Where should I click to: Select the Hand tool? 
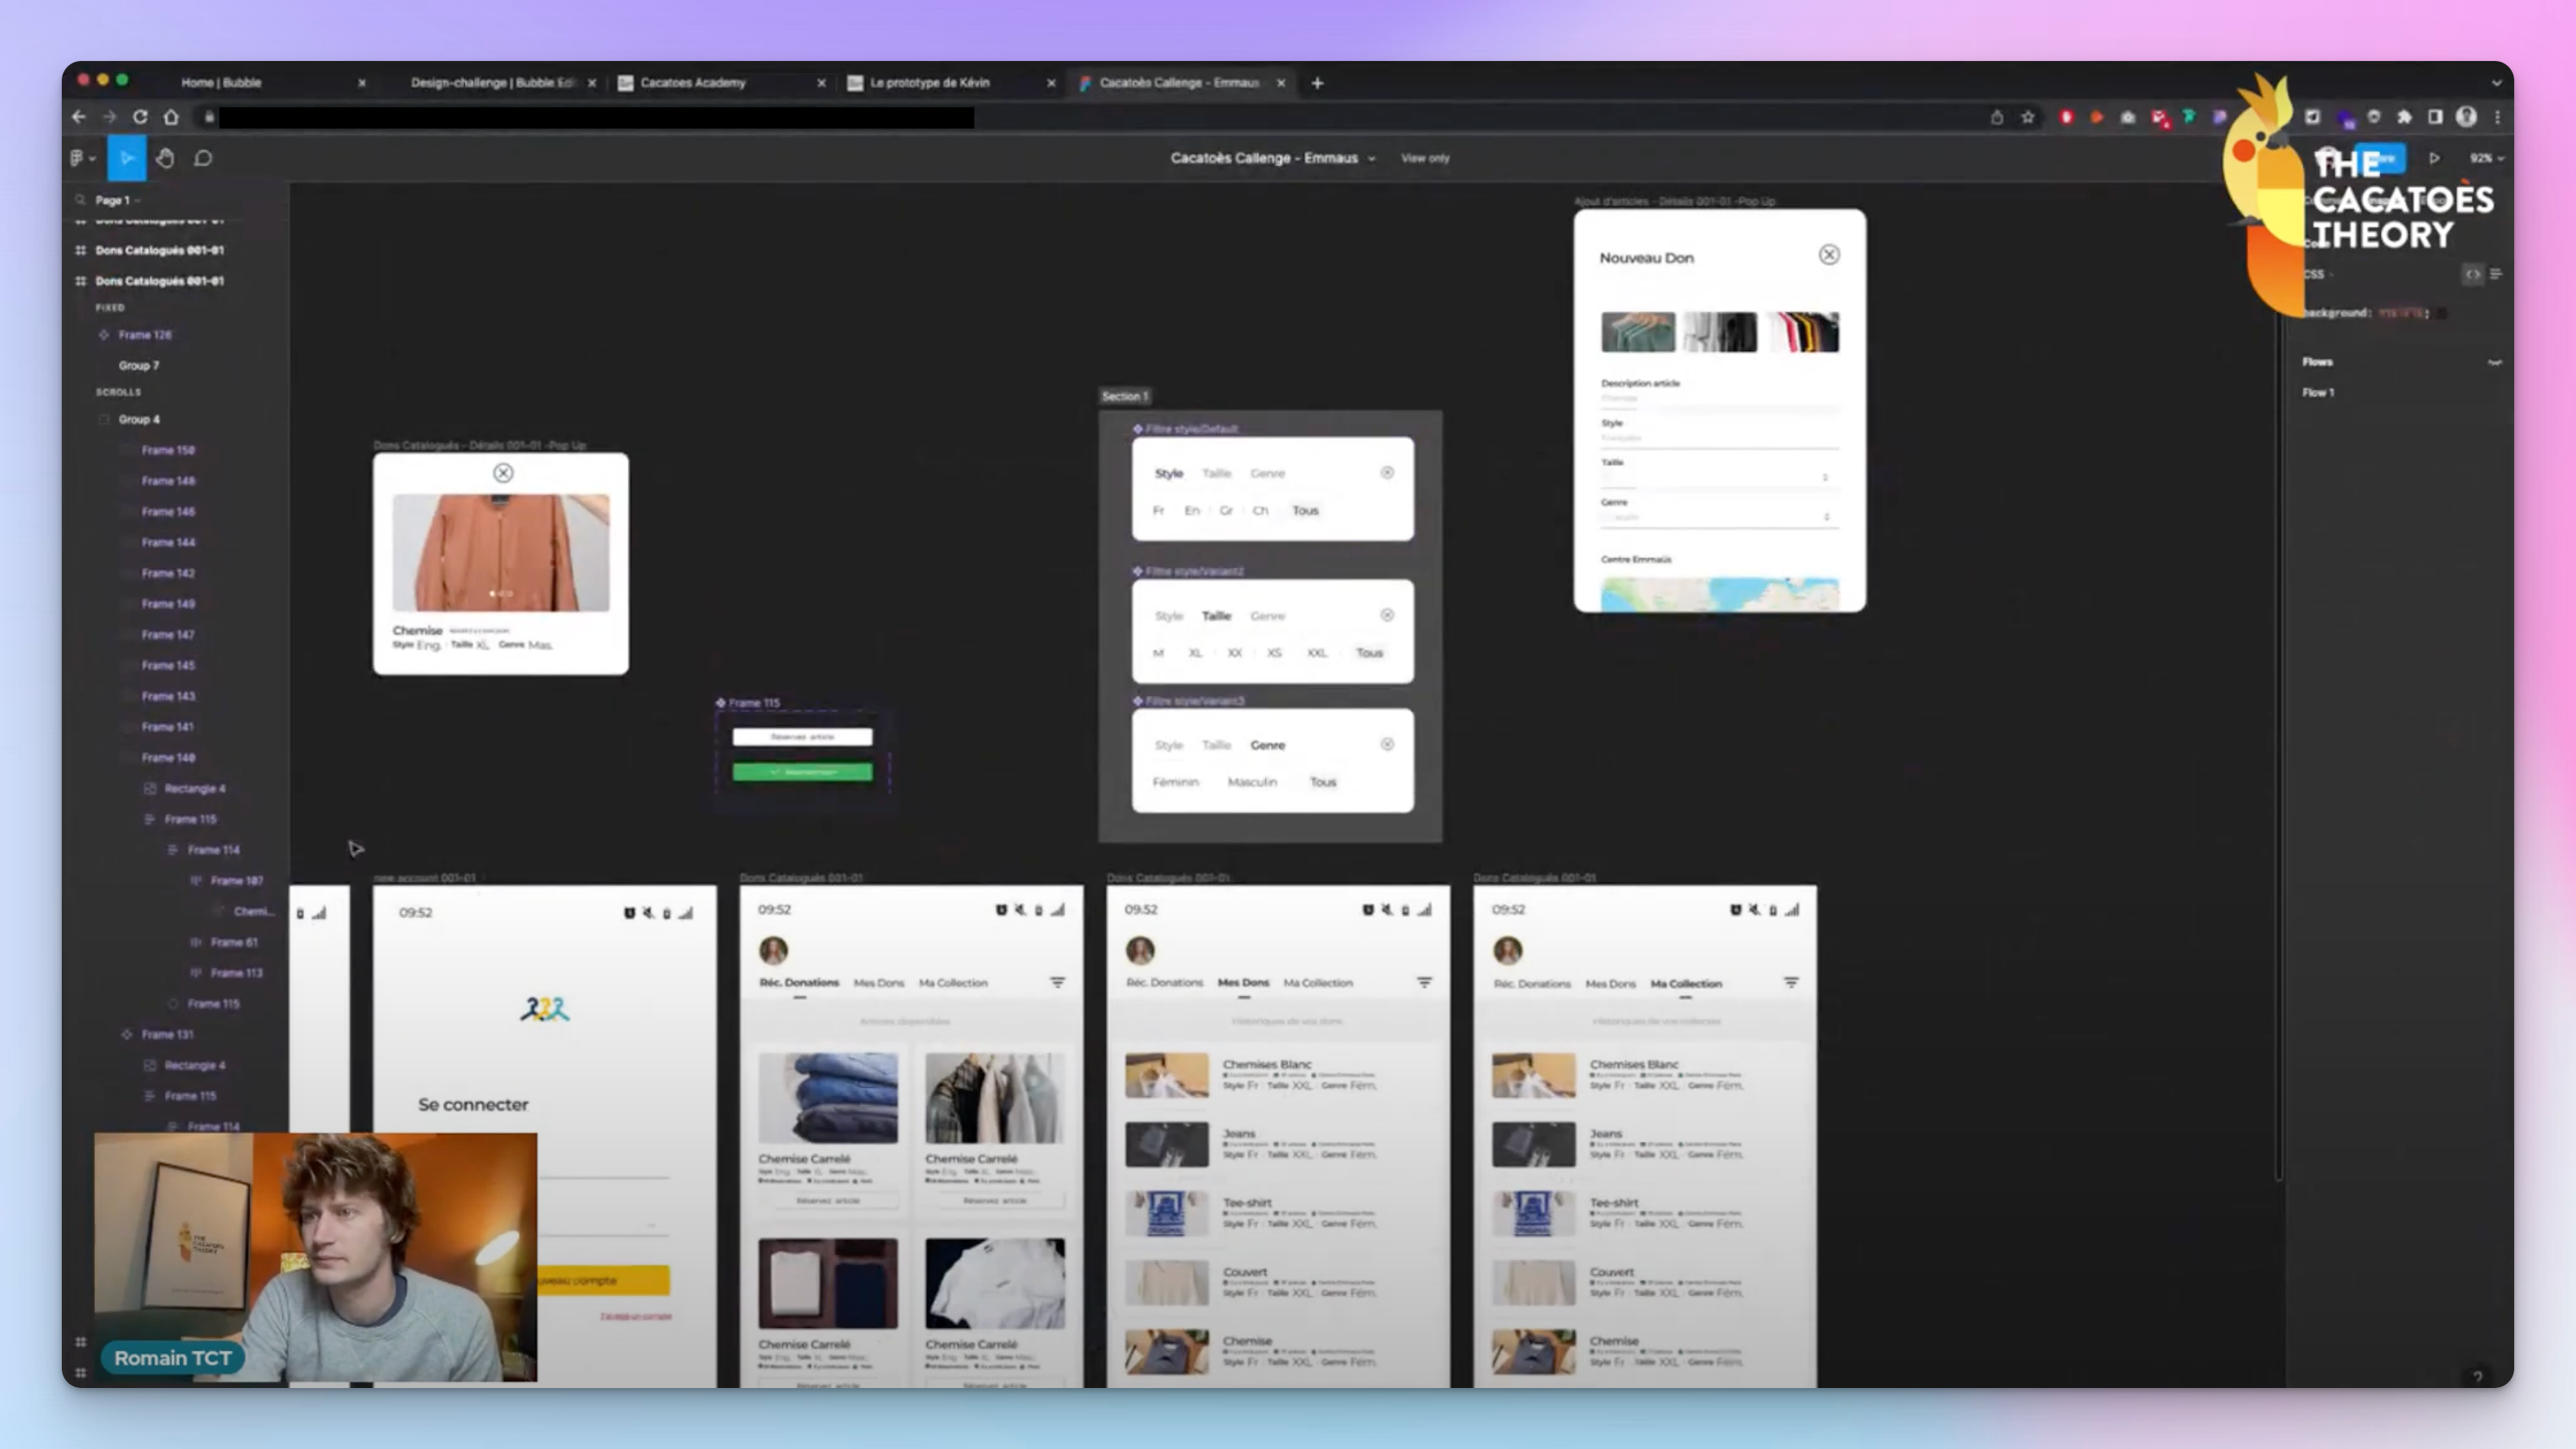click(165, 158)
